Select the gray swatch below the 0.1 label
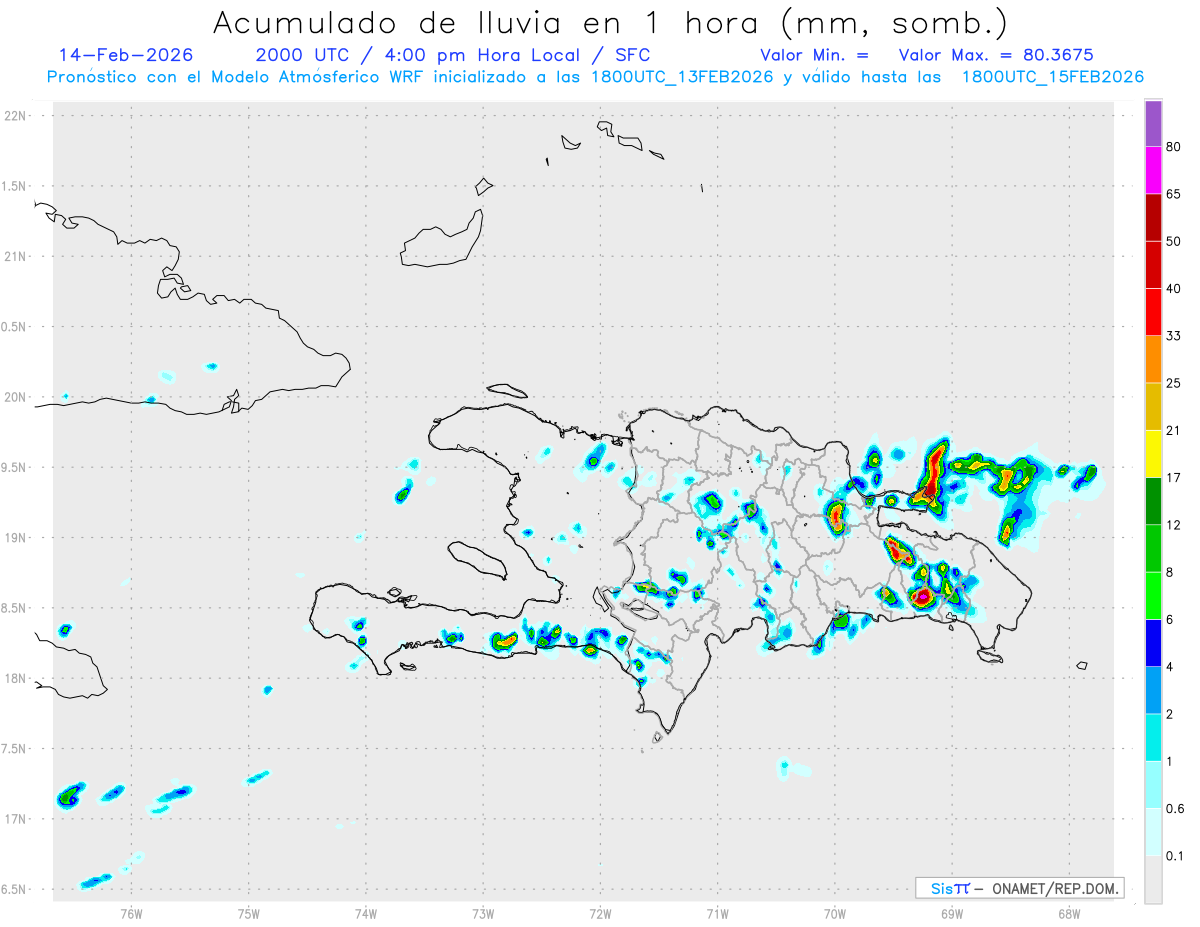This screenshot has width=1200, height=927. [1153, 879]
